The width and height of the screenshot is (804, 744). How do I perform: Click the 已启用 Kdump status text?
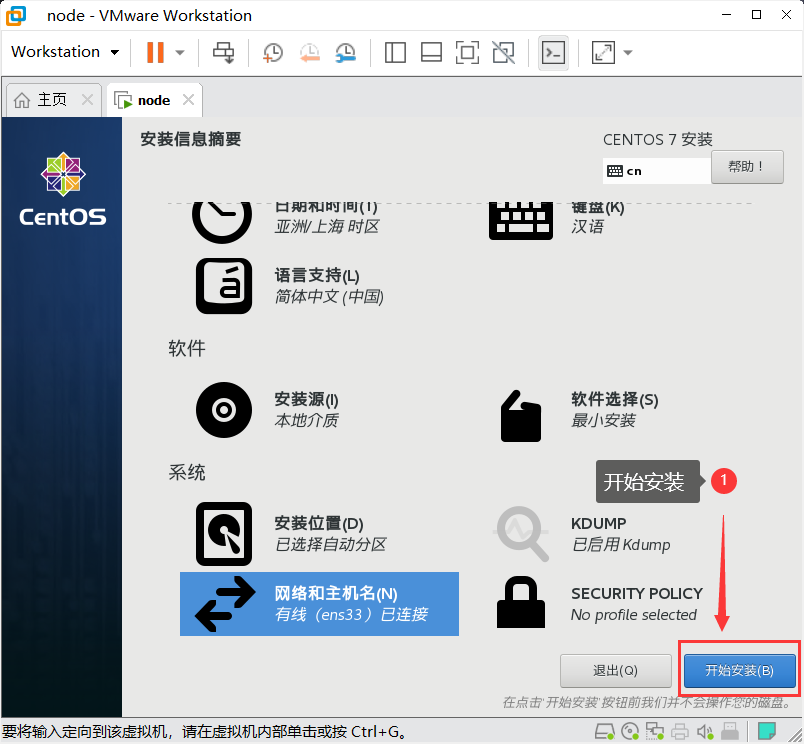coord(621,545)
